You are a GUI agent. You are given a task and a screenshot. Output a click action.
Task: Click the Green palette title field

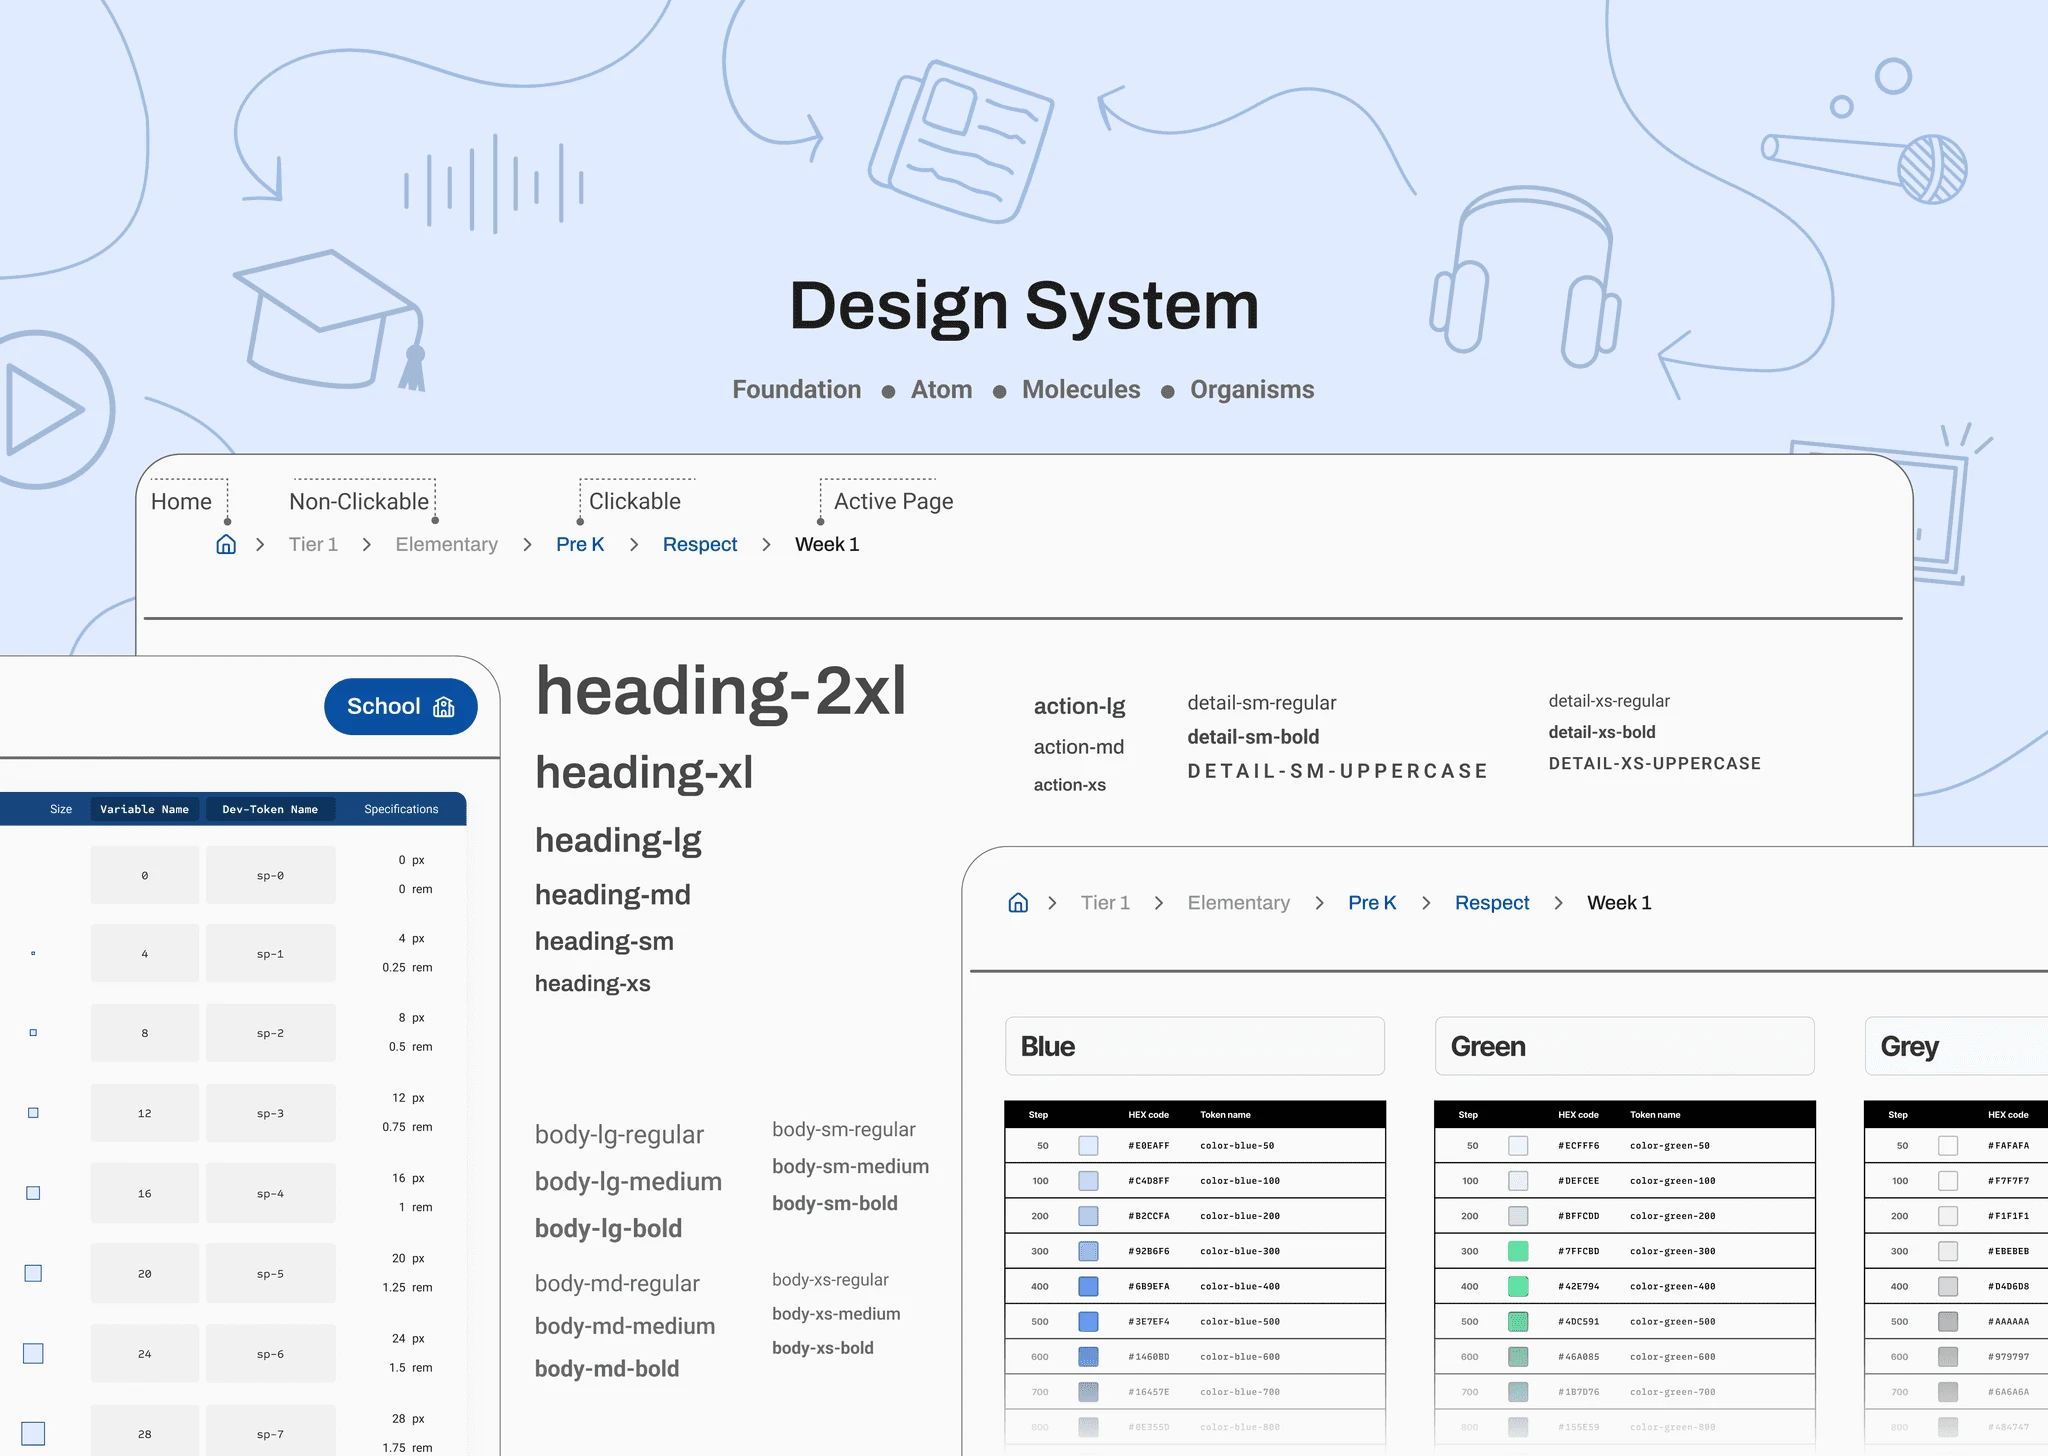(x=1625, y=1046)
